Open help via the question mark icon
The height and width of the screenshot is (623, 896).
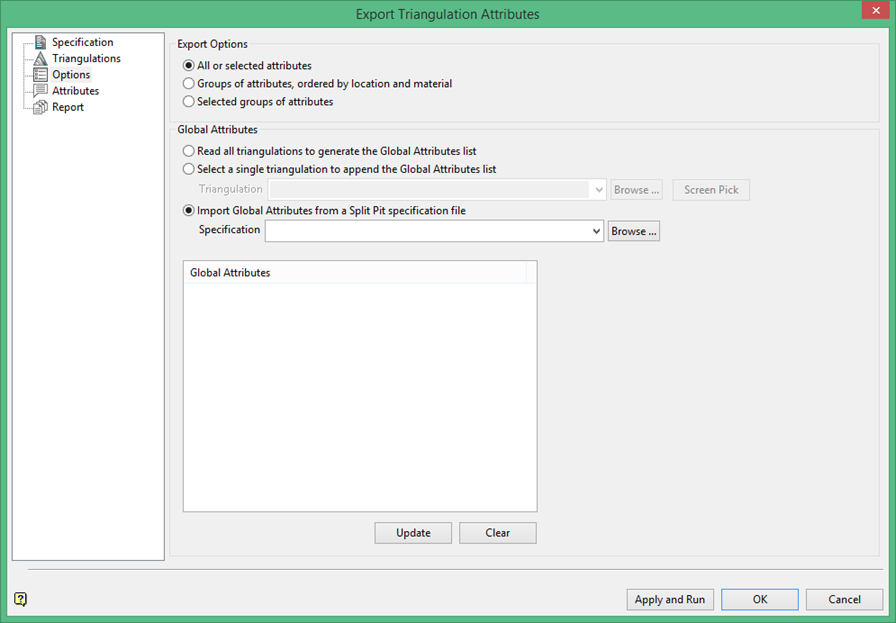click(20, 599)
